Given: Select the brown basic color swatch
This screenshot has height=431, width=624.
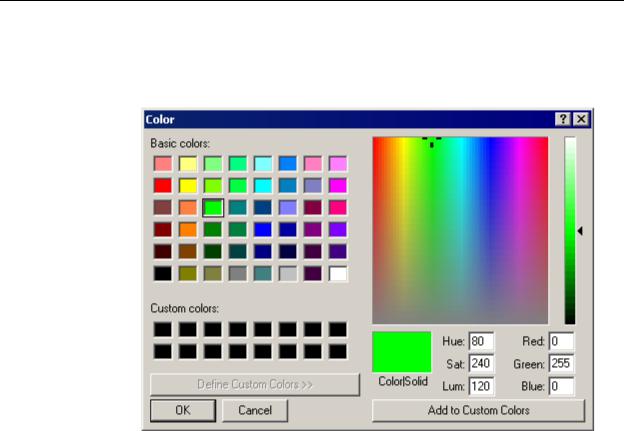Looking at the screenshot, I should tap(188, 252).
